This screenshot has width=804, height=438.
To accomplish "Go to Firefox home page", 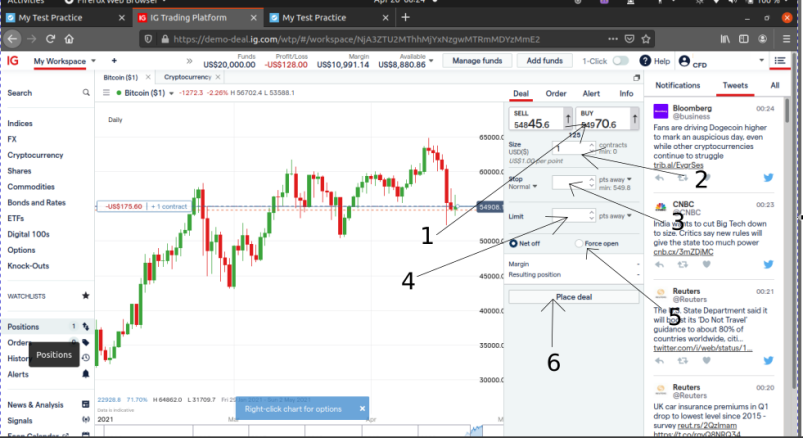I will [69, 39].
